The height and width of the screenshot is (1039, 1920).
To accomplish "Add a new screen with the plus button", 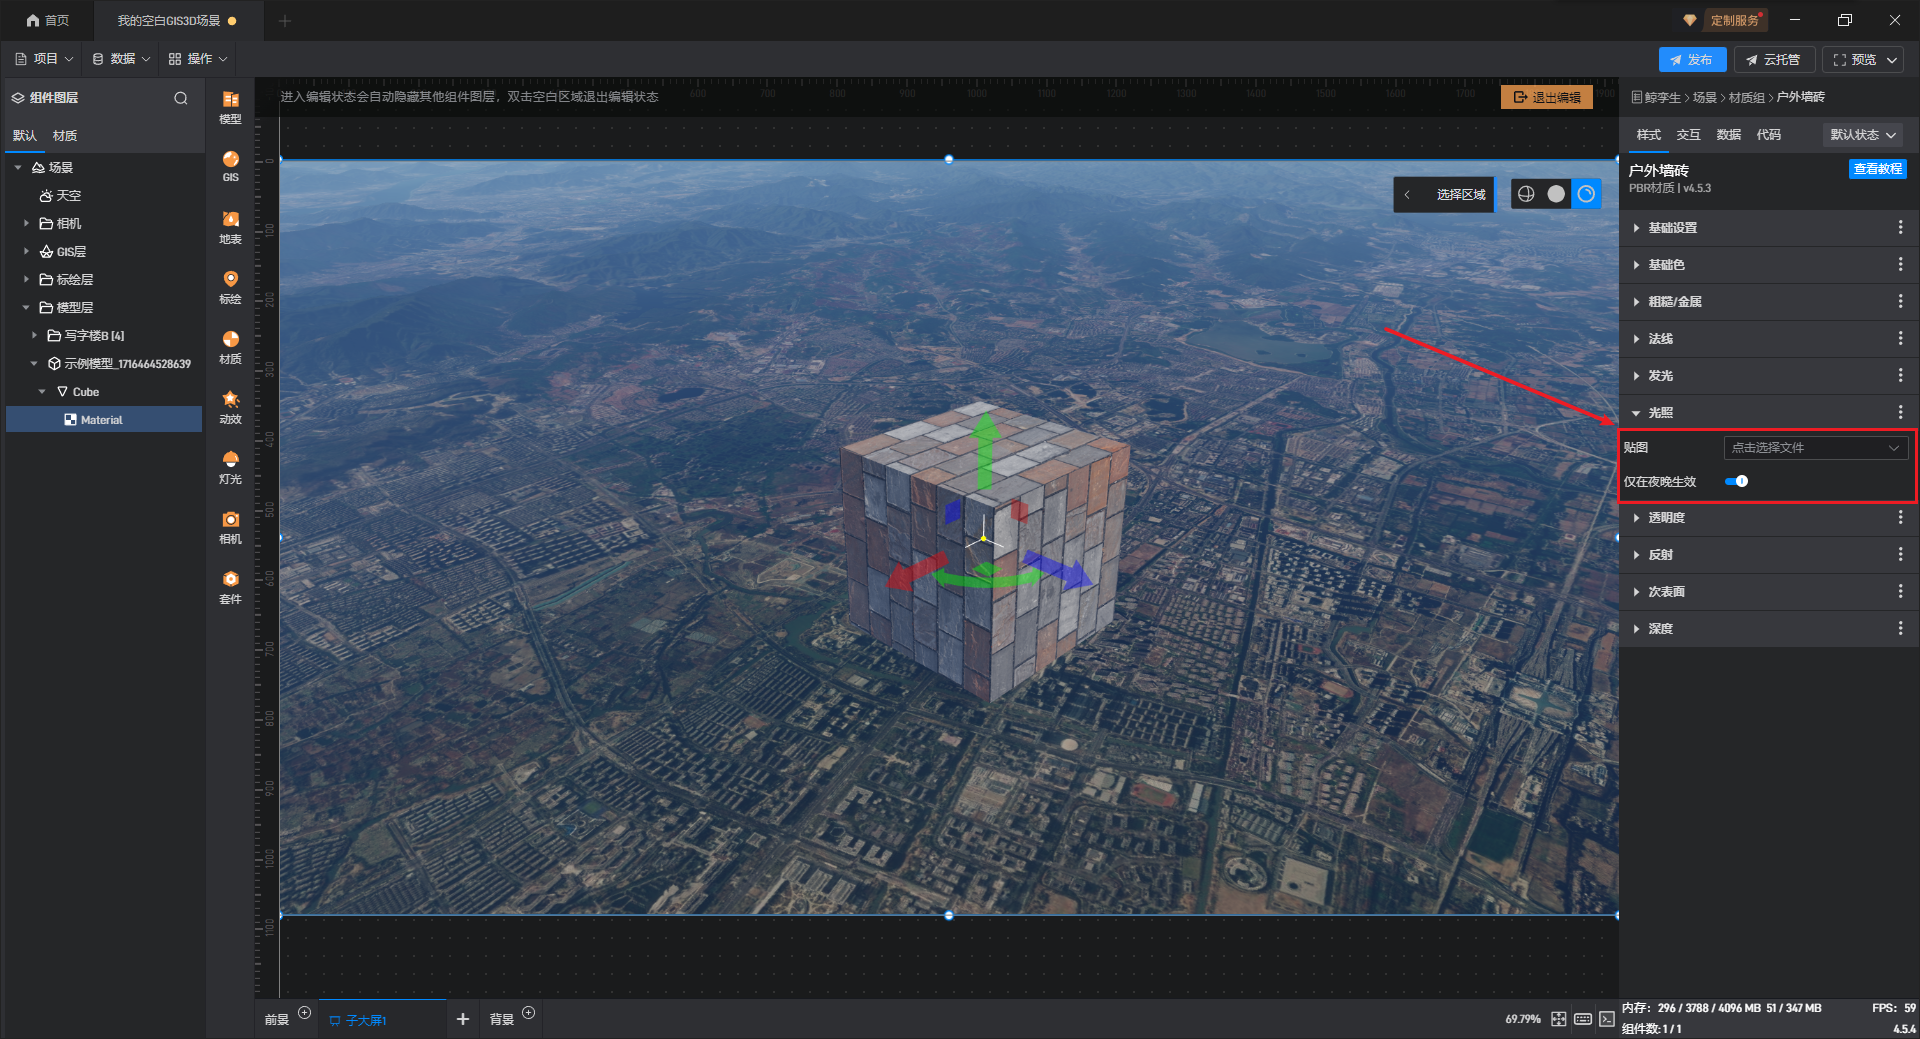I will point(463,1019).
